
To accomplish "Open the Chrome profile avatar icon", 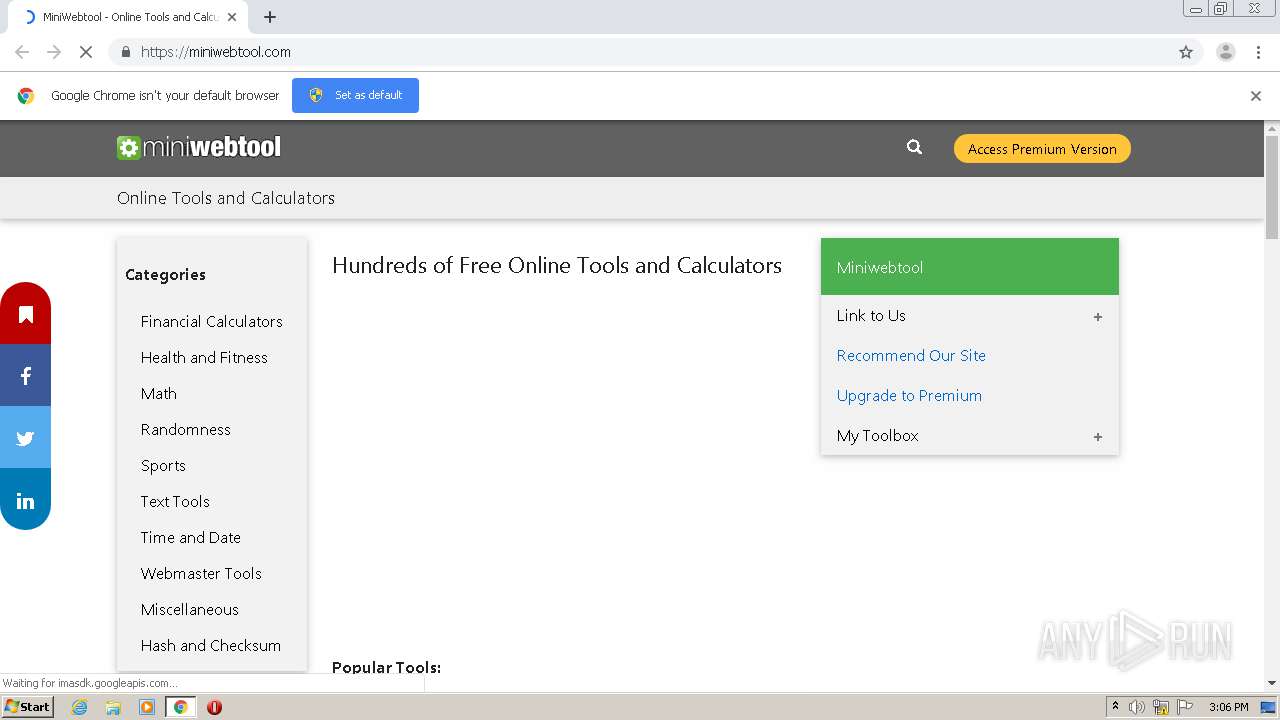I will pyautogui.click(x=1225, y=52).
